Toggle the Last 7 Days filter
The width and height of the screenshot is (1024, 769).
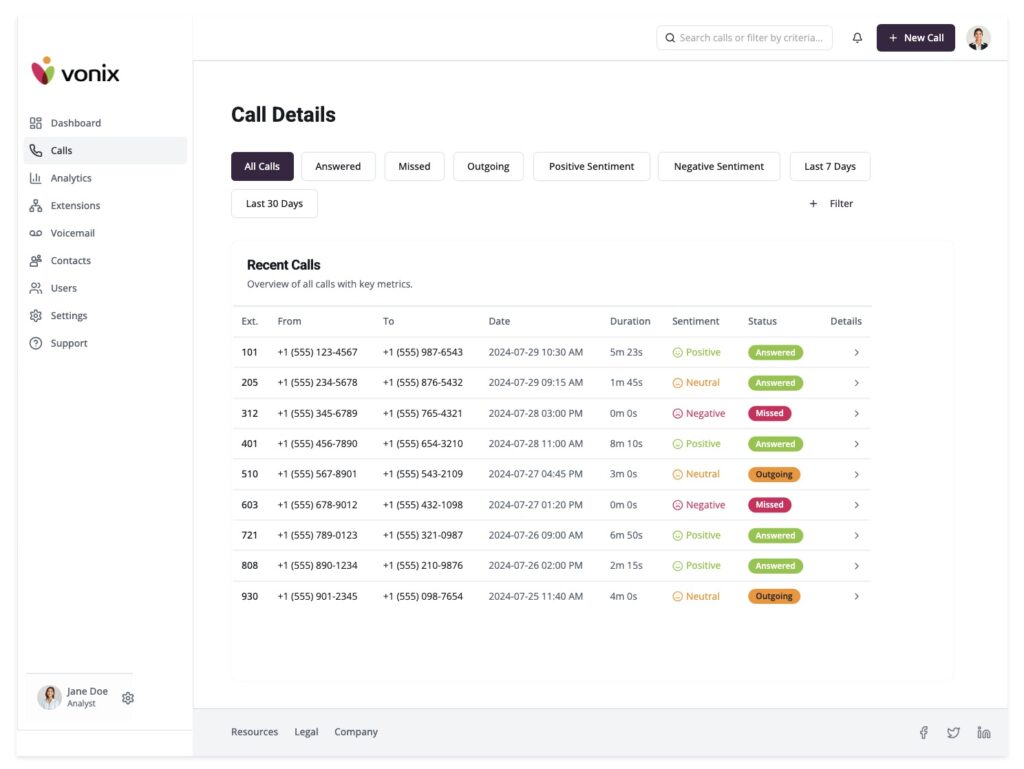829,167
